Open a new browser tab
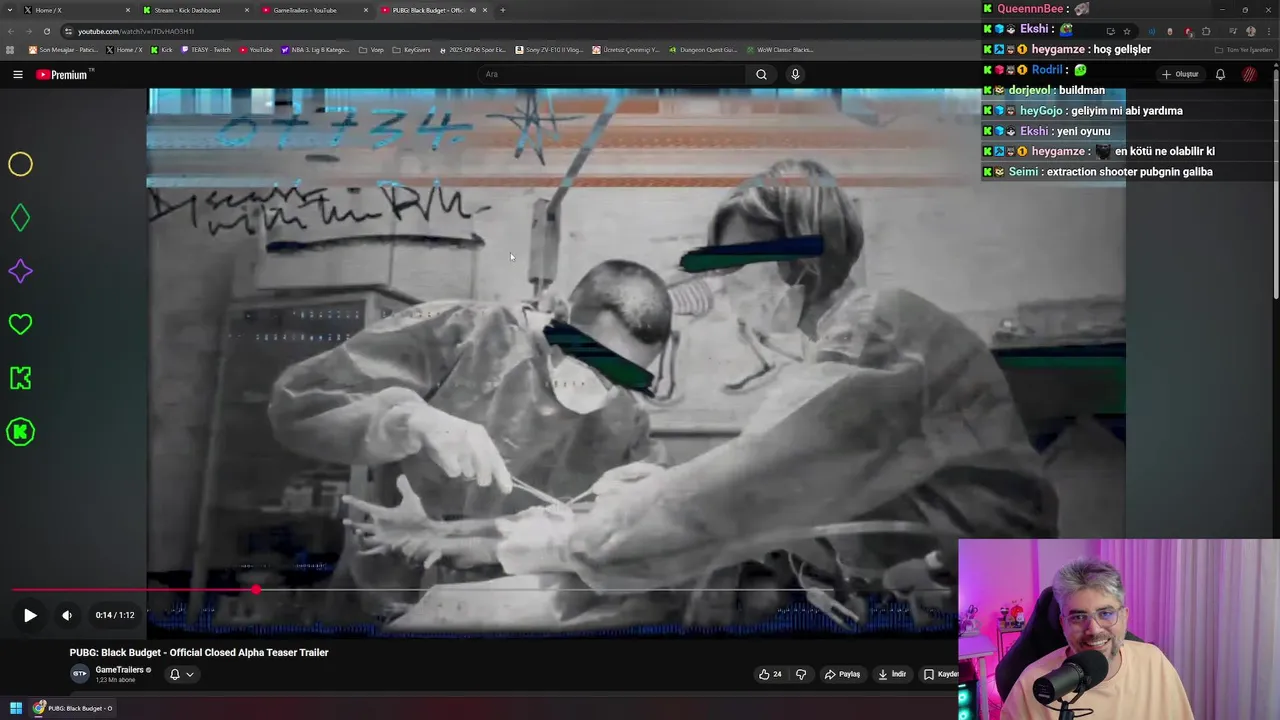Image resolution: width=1280 pixels, height=720 pixels. point(502,10)
